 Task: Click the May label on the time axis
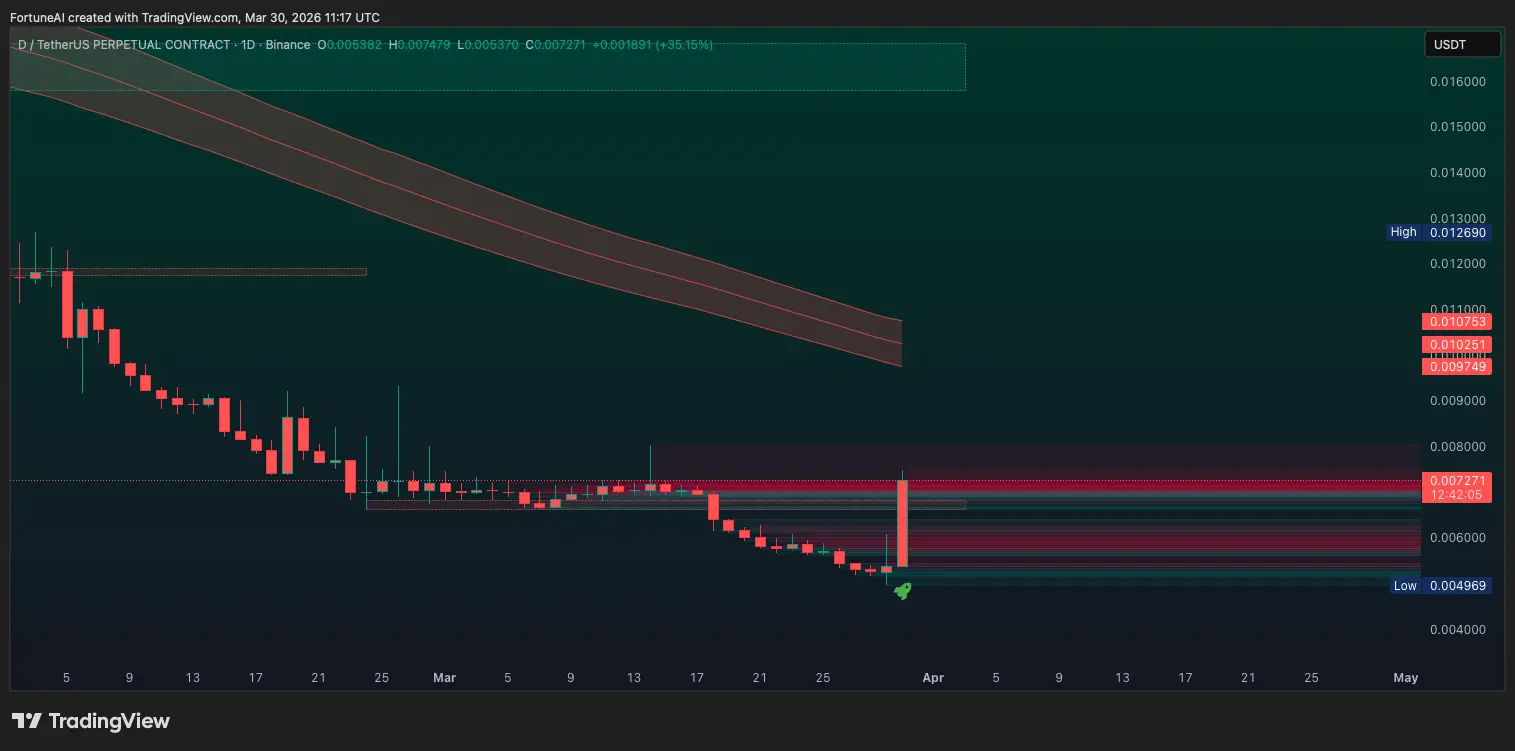1406,678
